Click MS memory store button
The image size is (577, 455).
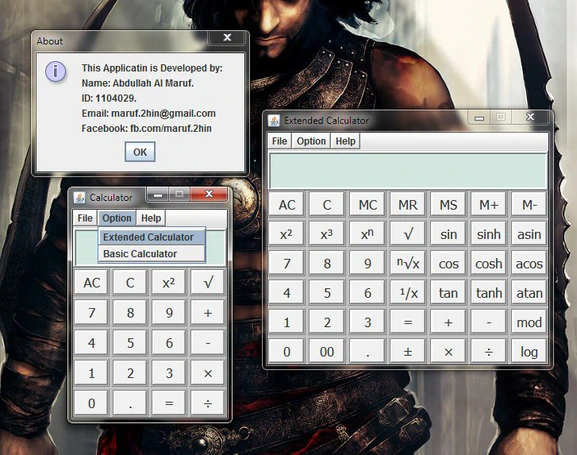tap(448, 204)
